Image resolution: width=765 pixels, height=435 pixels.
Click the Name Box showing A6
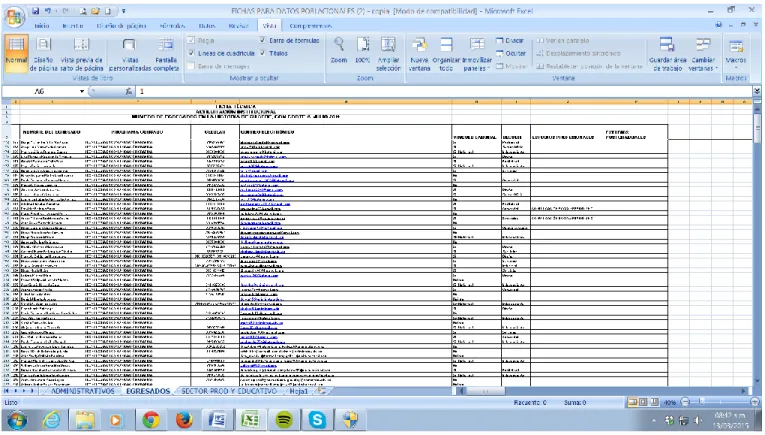(40, 91)
